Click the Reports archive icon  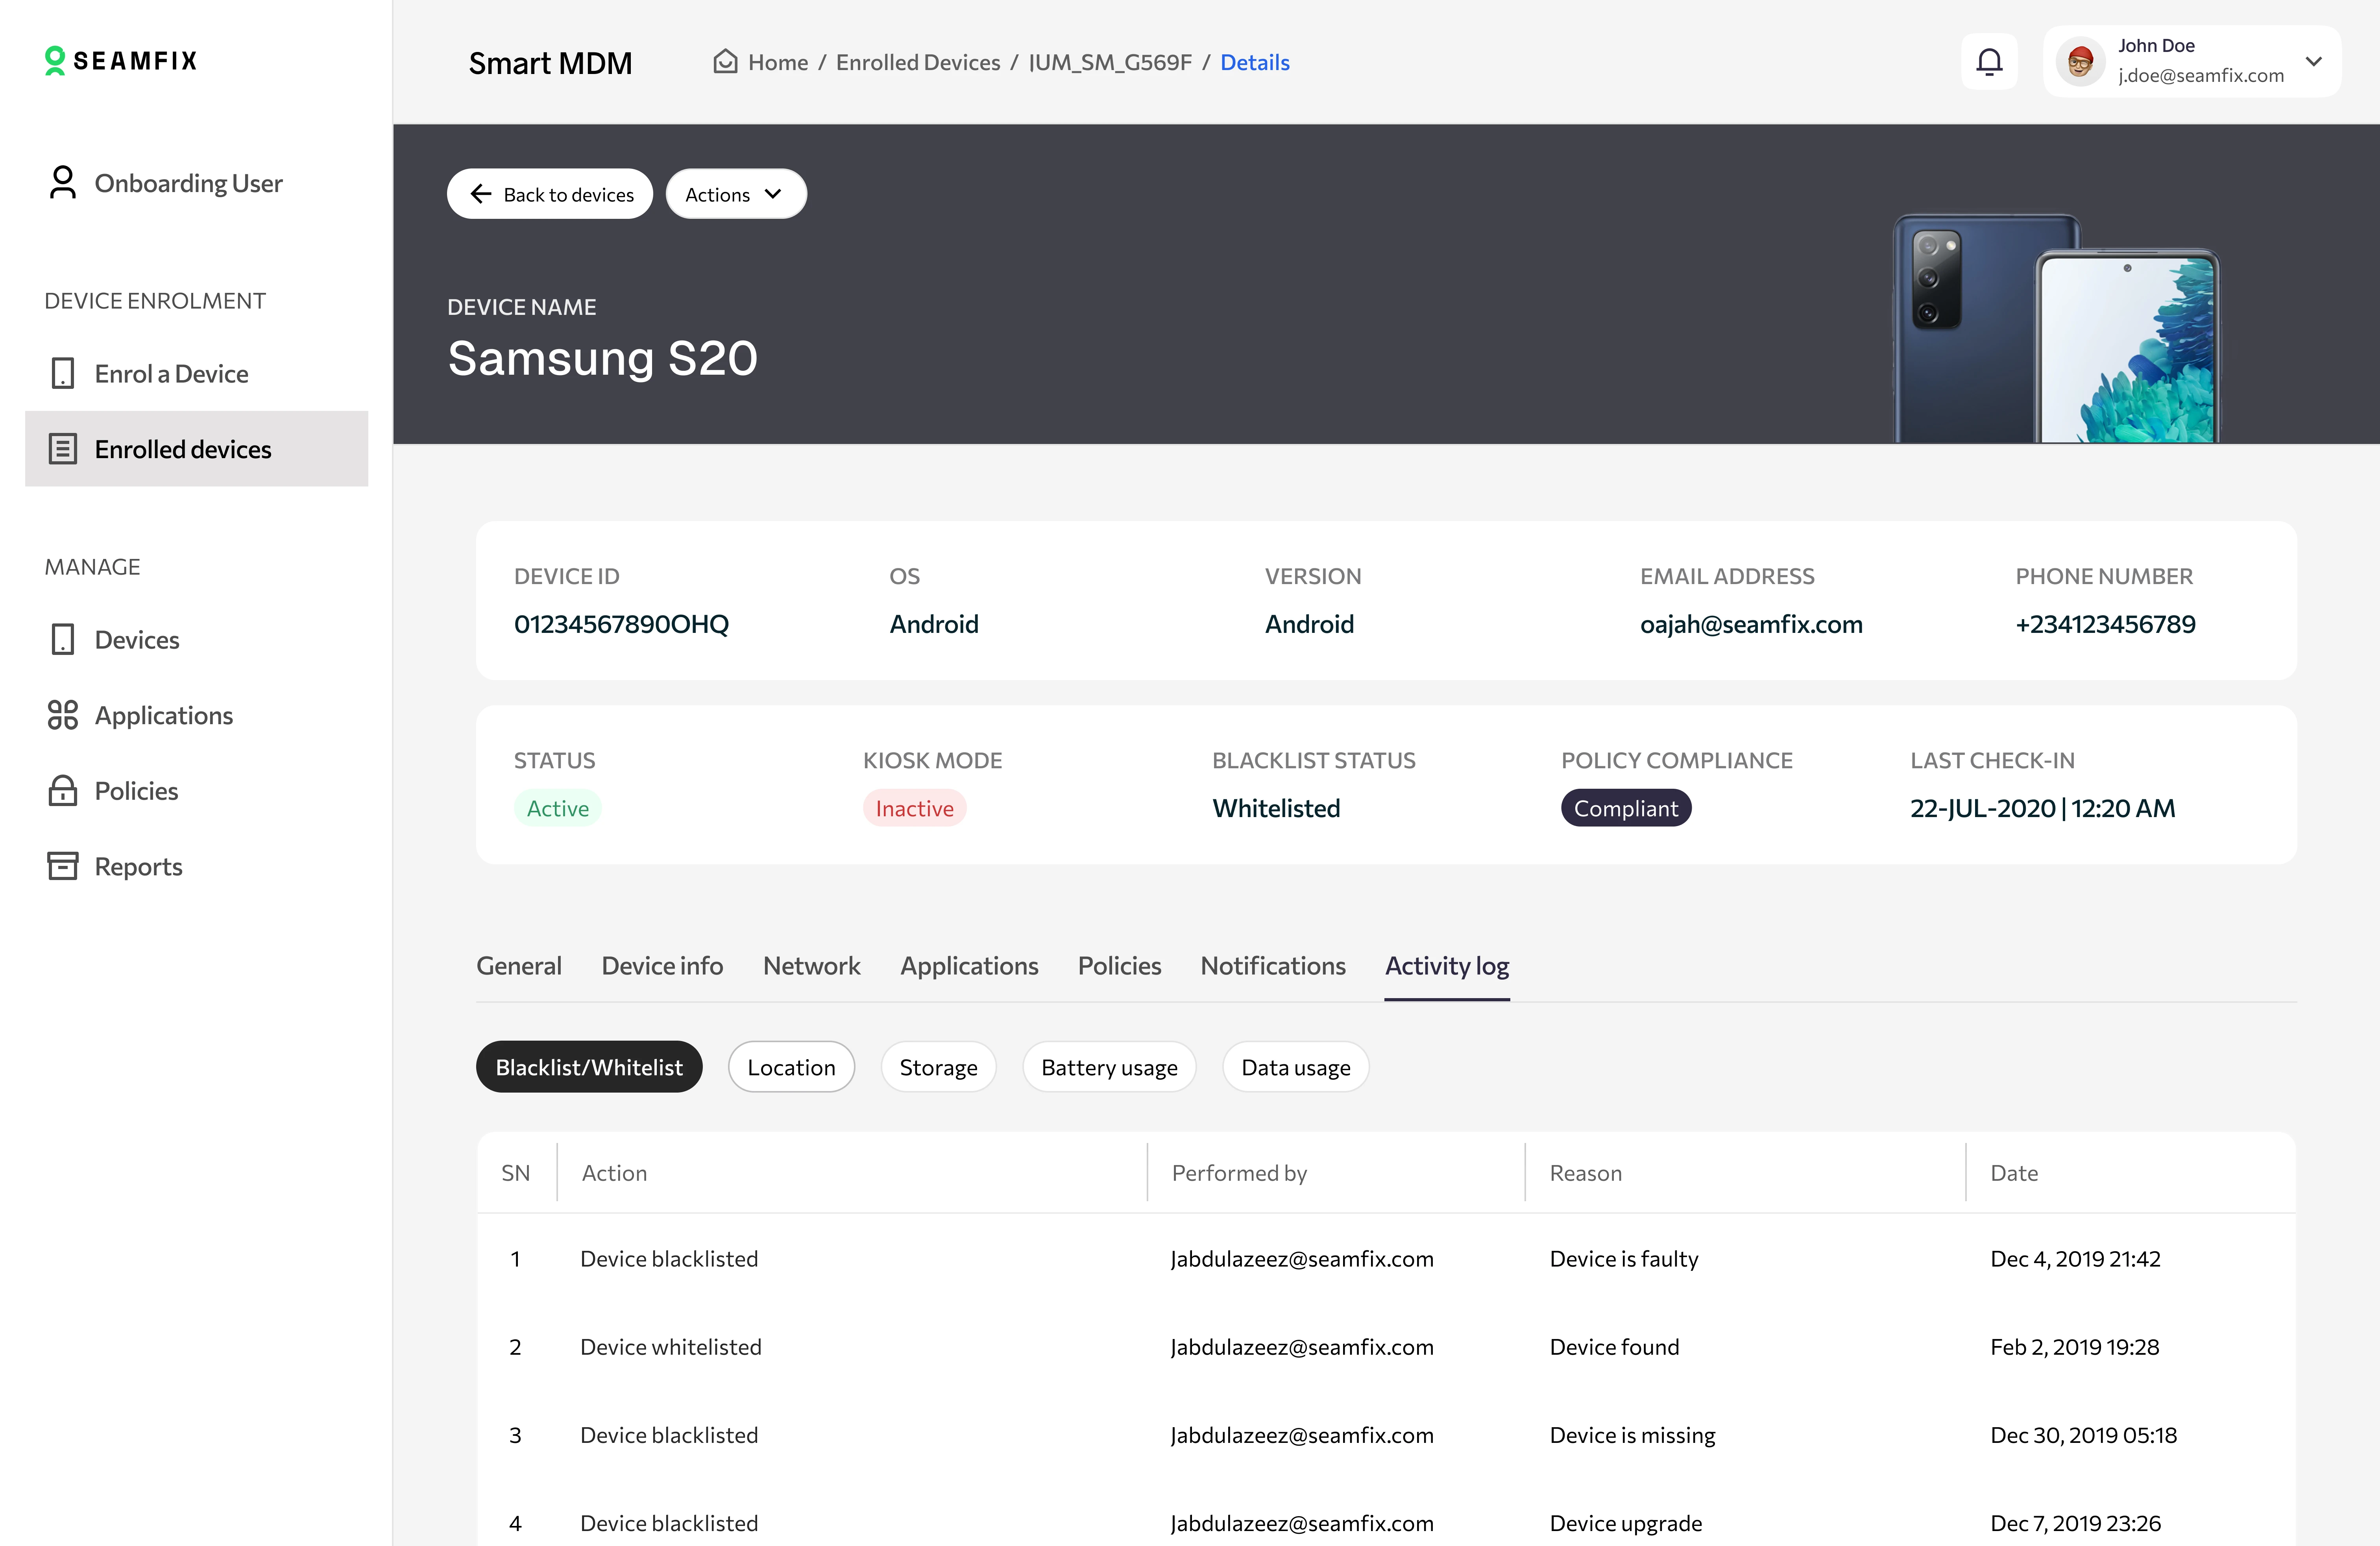pos(62,866)
